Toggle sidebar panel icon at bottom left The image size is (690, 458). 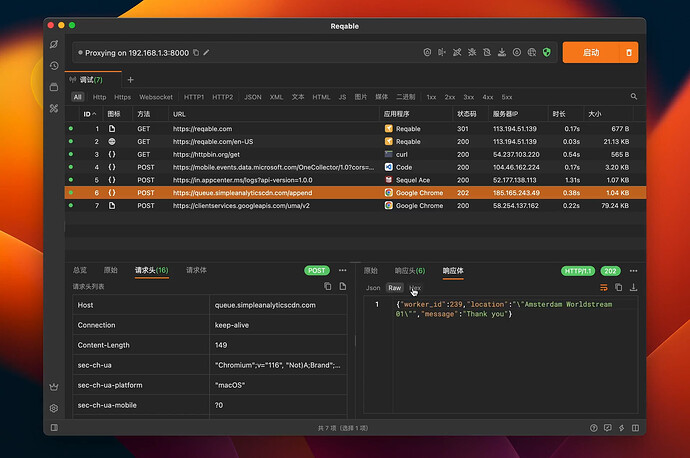point(54,428)
